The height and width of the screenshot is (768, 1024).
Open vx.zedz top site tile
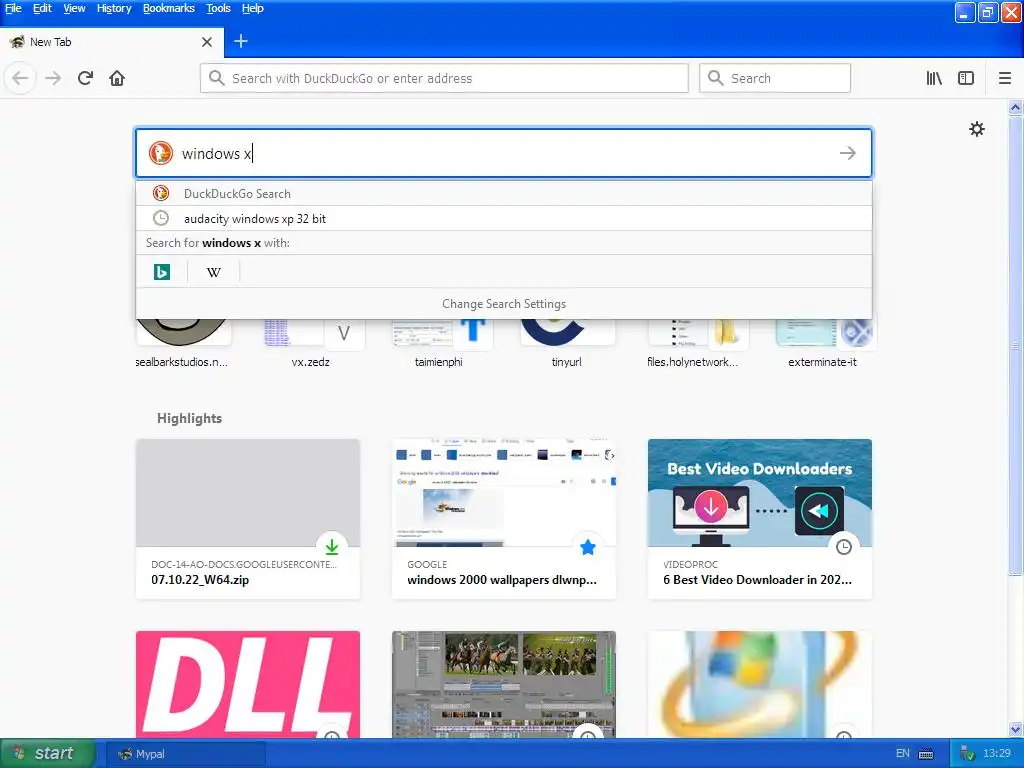pos(311,344)
